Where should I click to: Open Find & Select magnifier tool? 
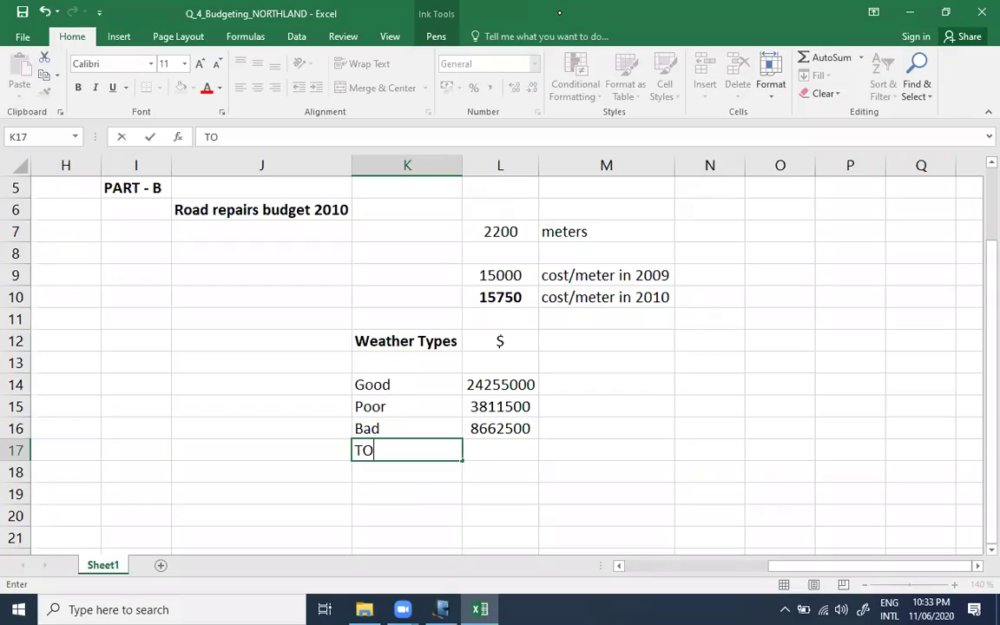[x=916, y=76]
